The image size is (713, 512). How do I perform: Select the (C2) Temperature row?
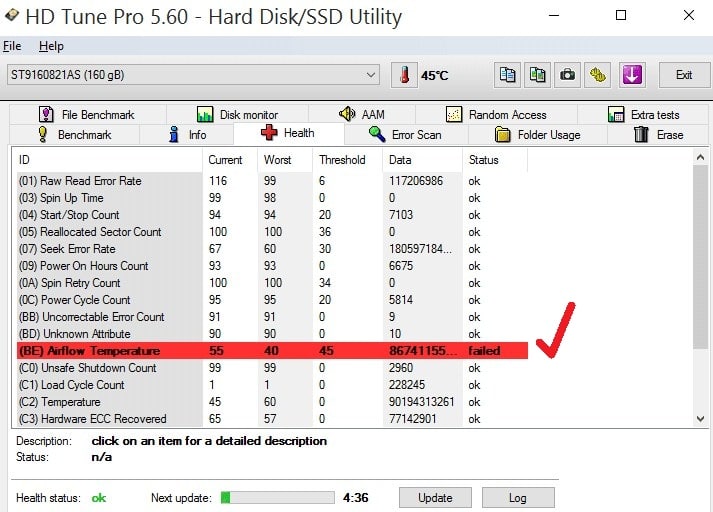(x=272, y=402)
